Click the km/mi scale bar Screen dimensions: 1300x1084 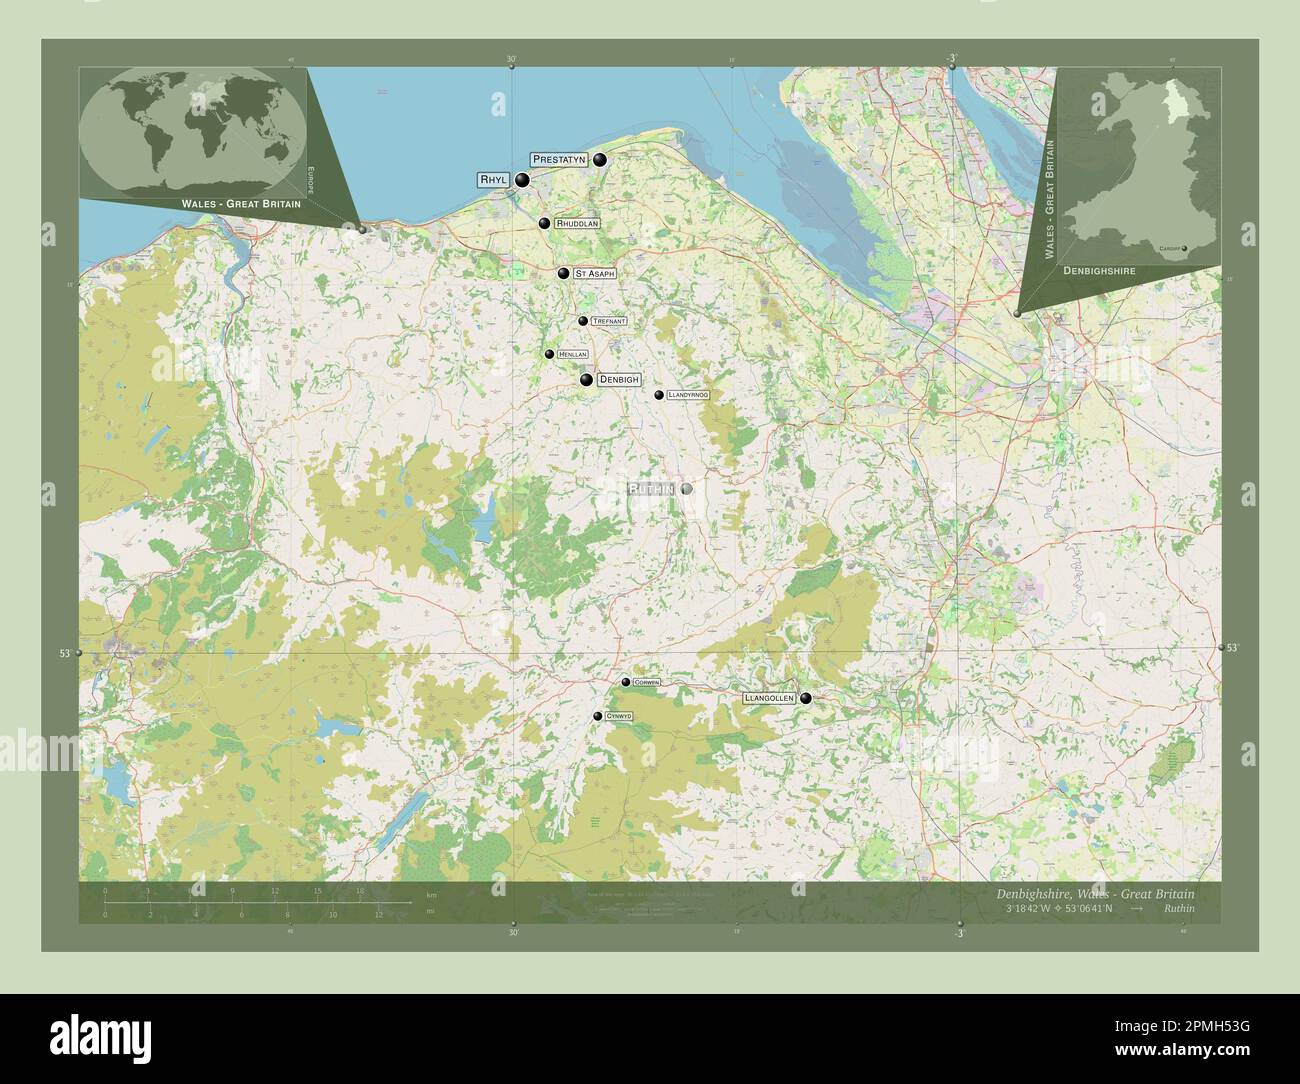[x=258, y=902]
